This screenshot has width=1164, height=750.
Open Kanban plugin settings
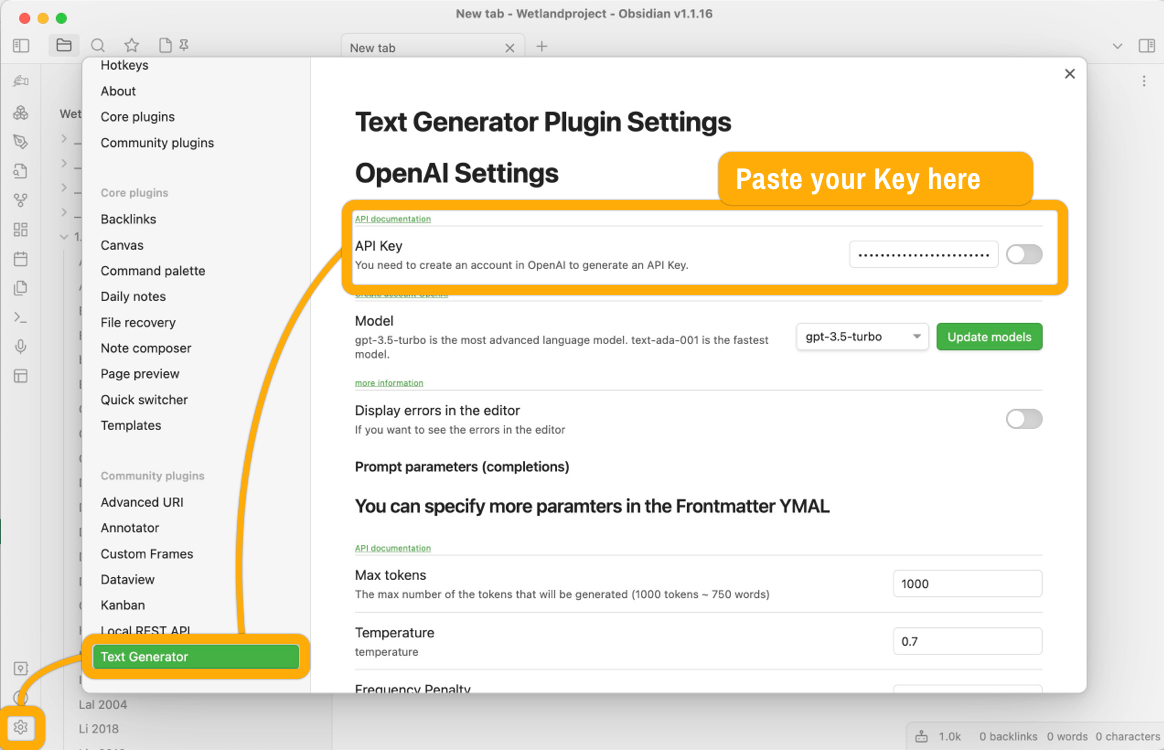tap(123, 605)
